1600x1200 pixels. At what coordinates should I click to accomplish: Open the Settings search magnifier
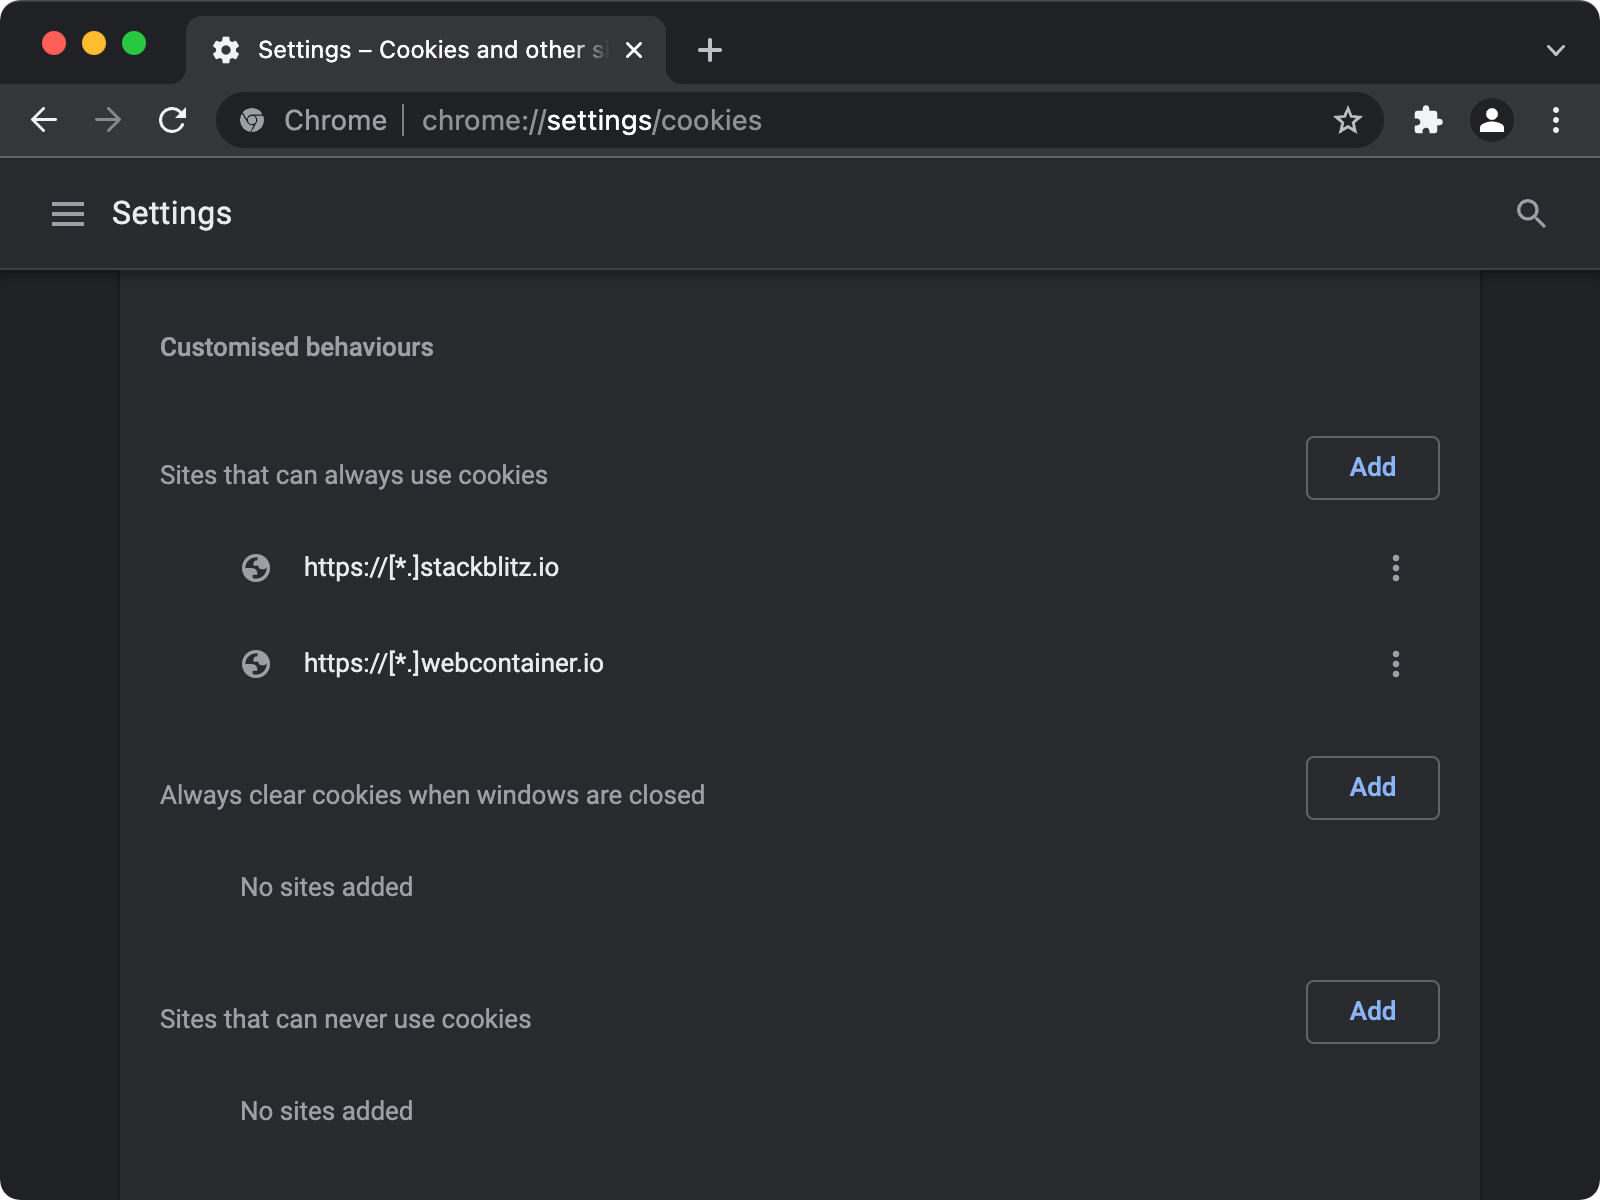click(x=1531, y=213)
